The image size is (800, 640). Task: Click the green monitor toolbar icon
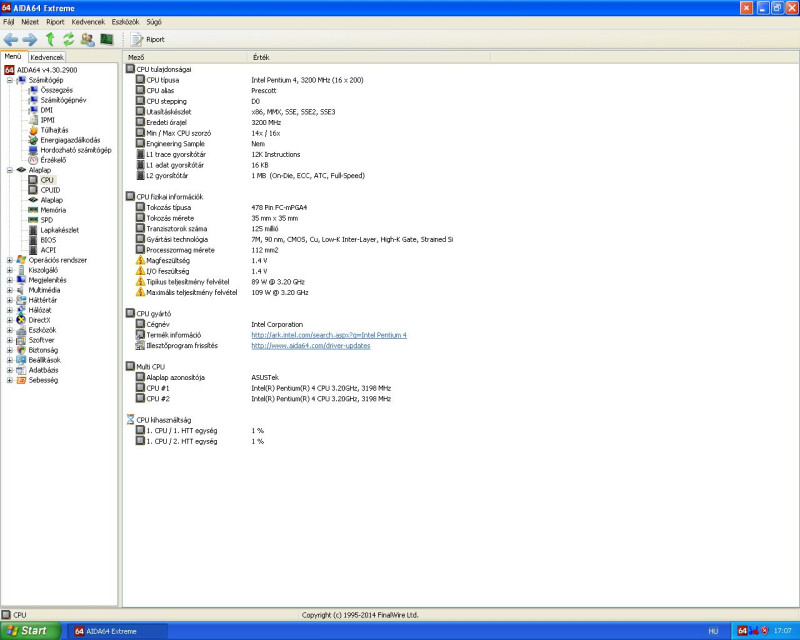tap(107, 39)
